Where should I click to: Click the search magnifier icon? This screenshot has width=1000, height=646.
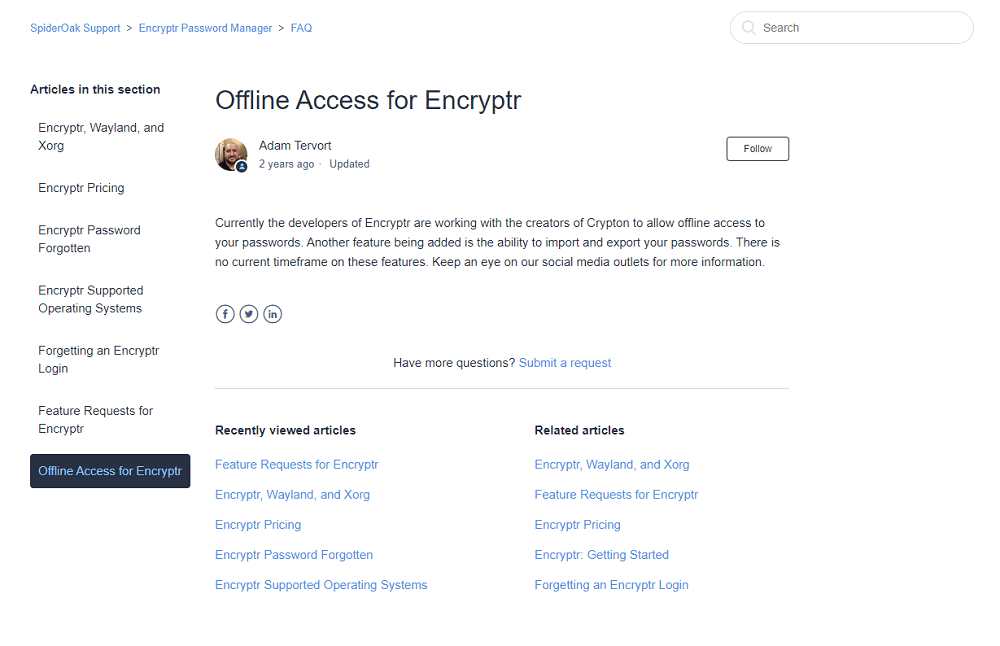click(749, 27)
